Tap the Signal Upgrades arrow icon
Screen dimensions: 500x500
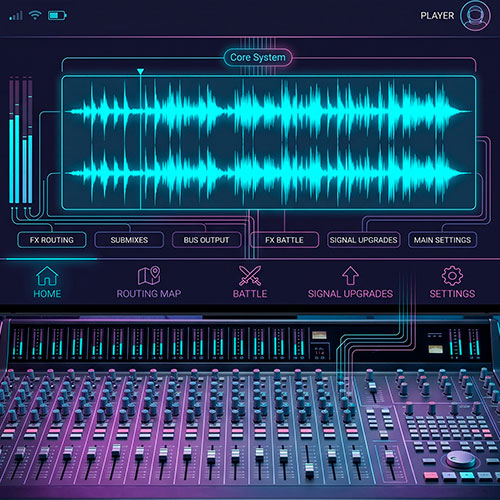pyautogui.click(x=350, y=276)
